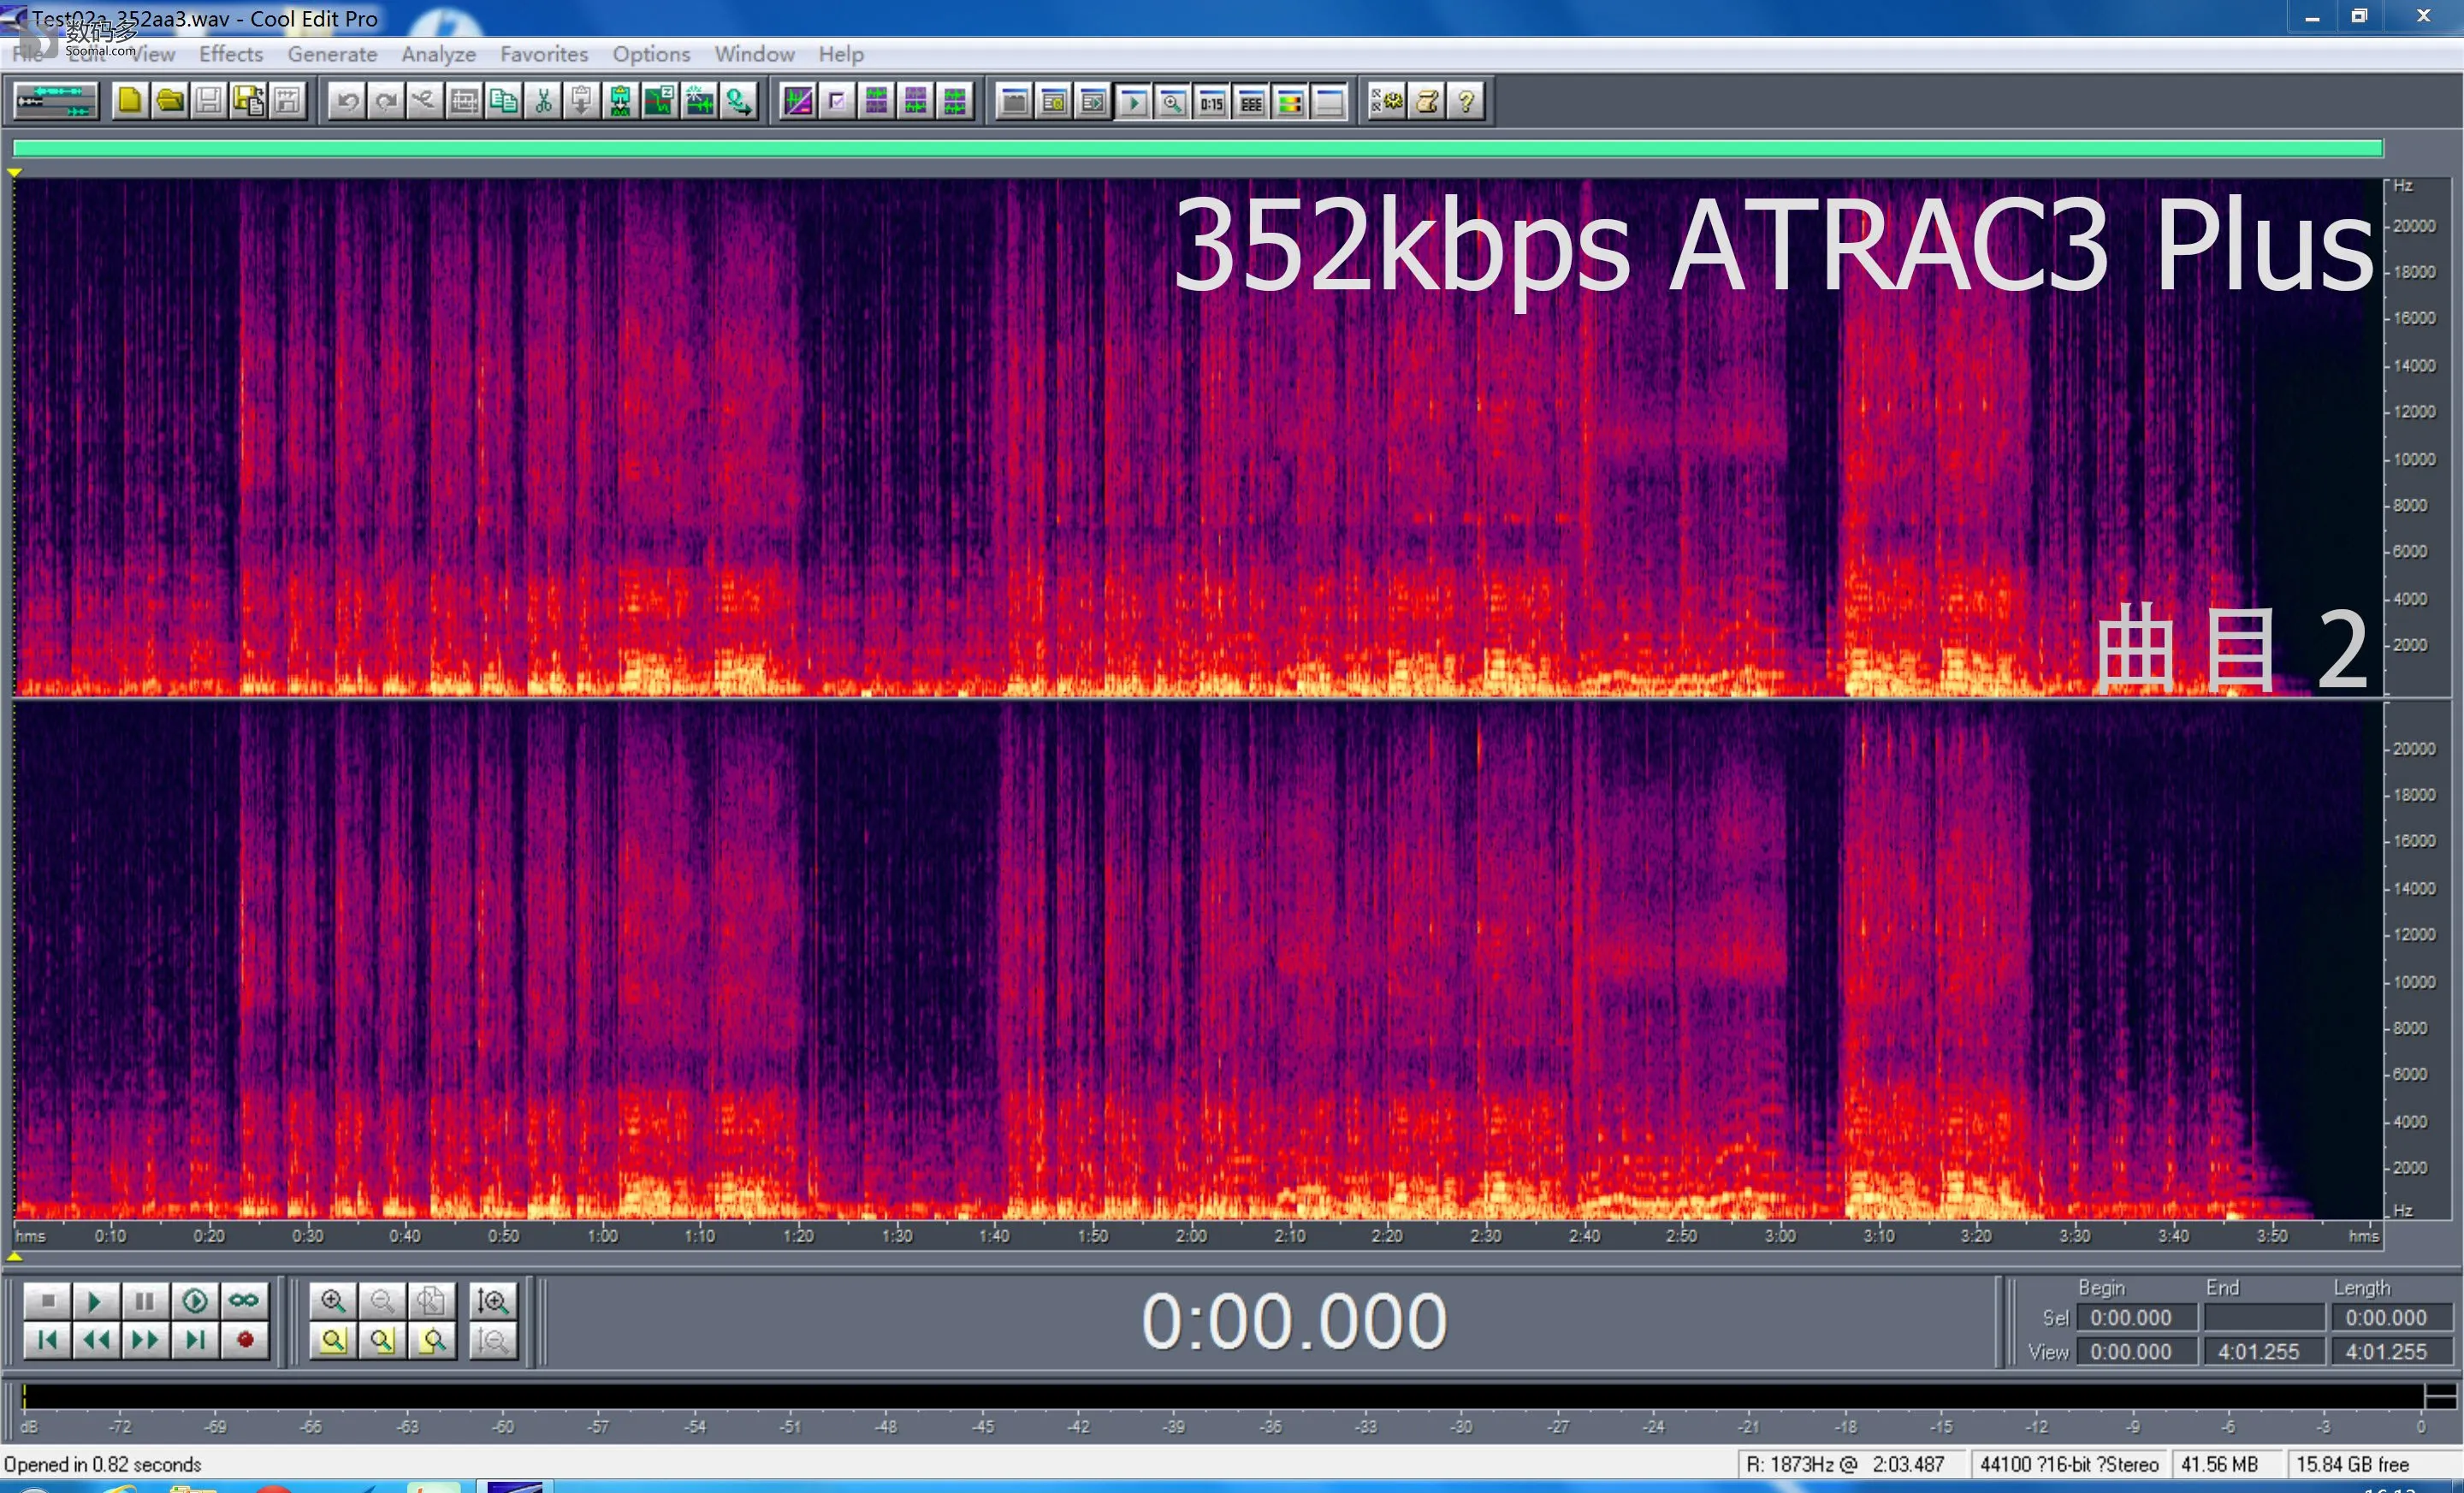Image resolution: width=2464 pixels, height=1493 pixels.
Task: Click the Copy pages icon
Action: pyautogui.click(x=504, y=101)
